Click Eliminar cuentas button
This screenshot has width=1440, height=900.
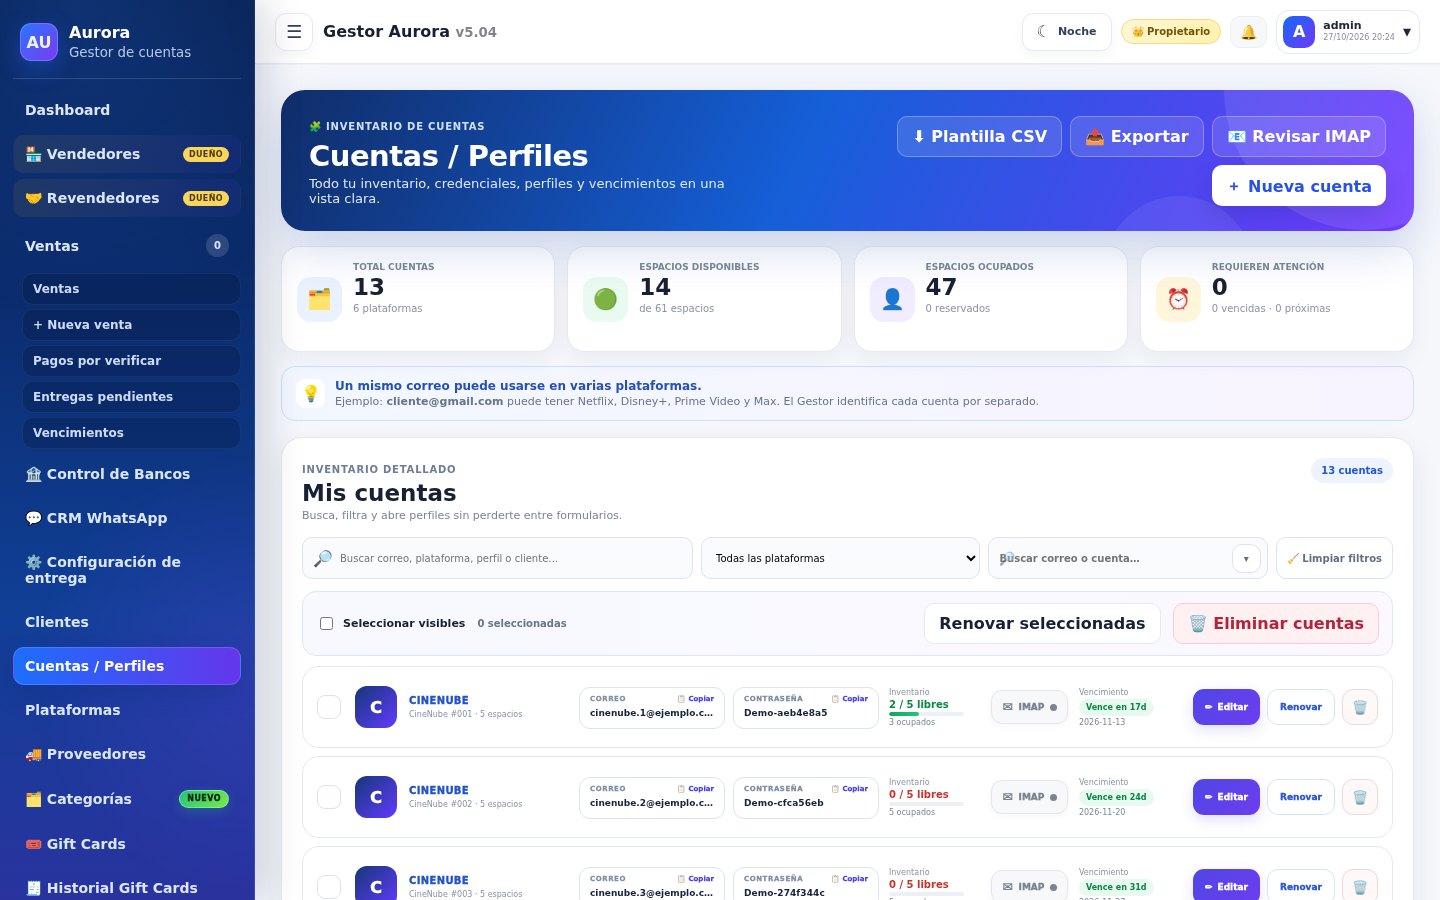(x=1276, y=623)
